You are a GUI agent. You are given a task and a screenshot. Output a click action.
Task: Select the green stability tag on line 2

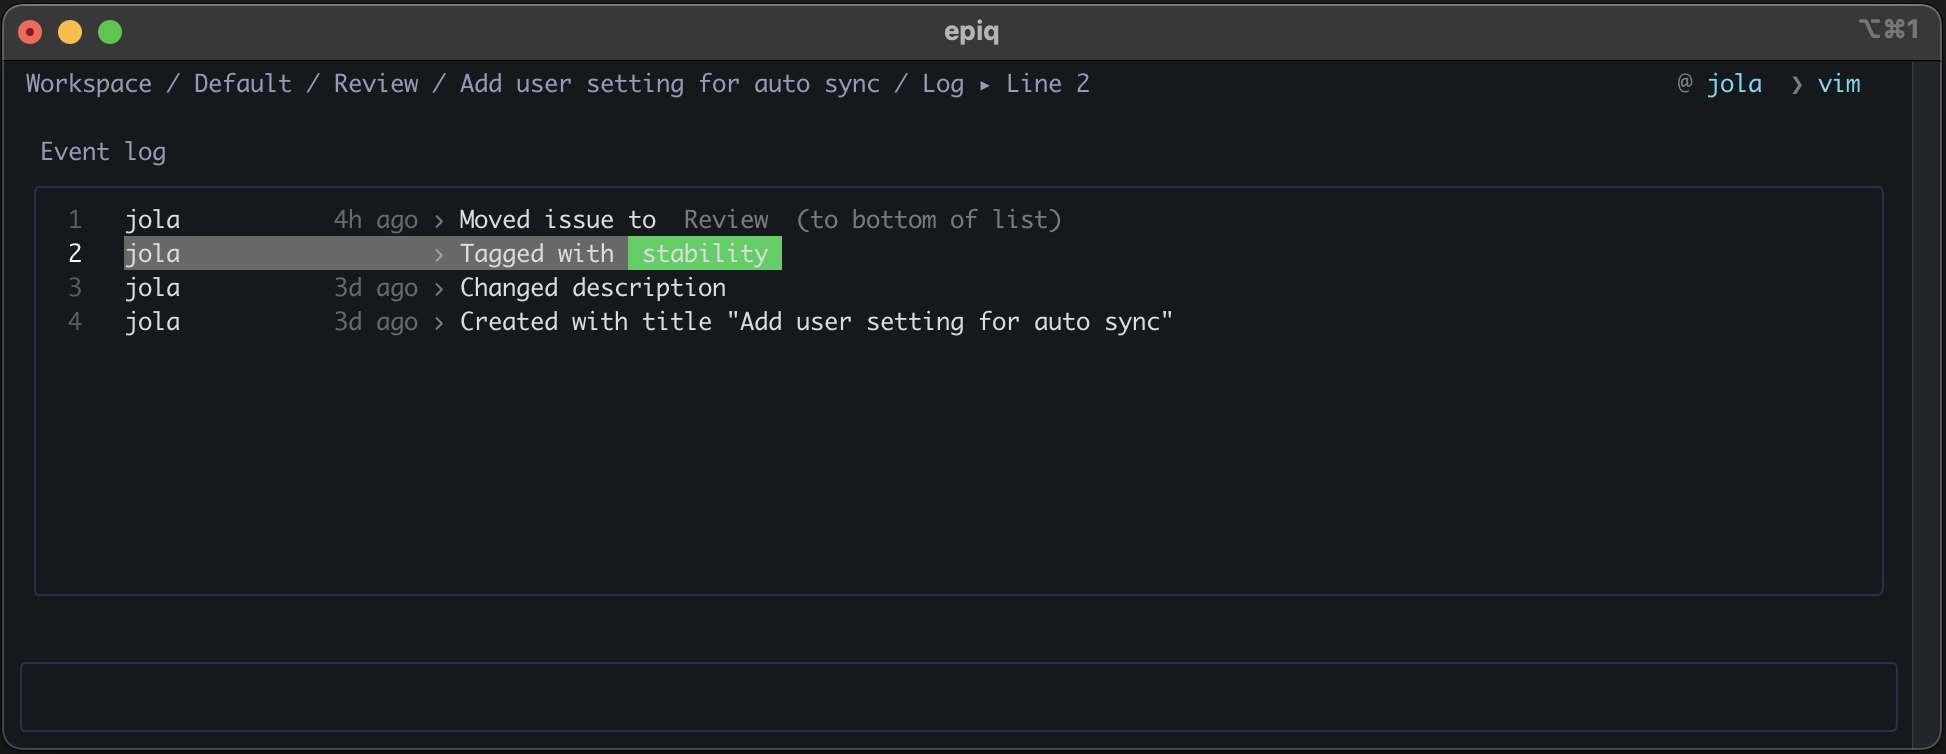pyautogui.click(x=704, y=253)
